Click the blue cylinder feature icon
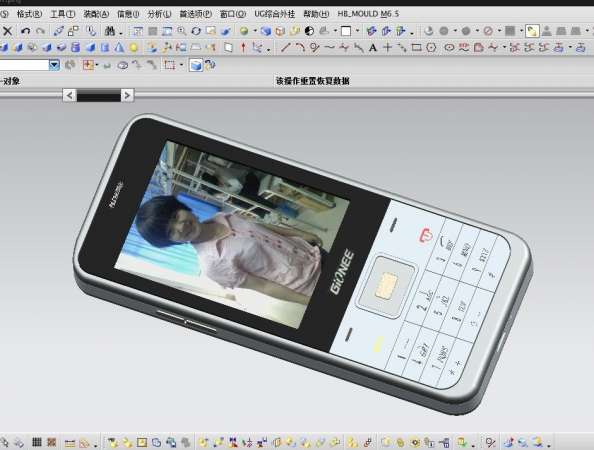Image resolution: width=594 pixels, height=450 pixels. coord(75,48)
